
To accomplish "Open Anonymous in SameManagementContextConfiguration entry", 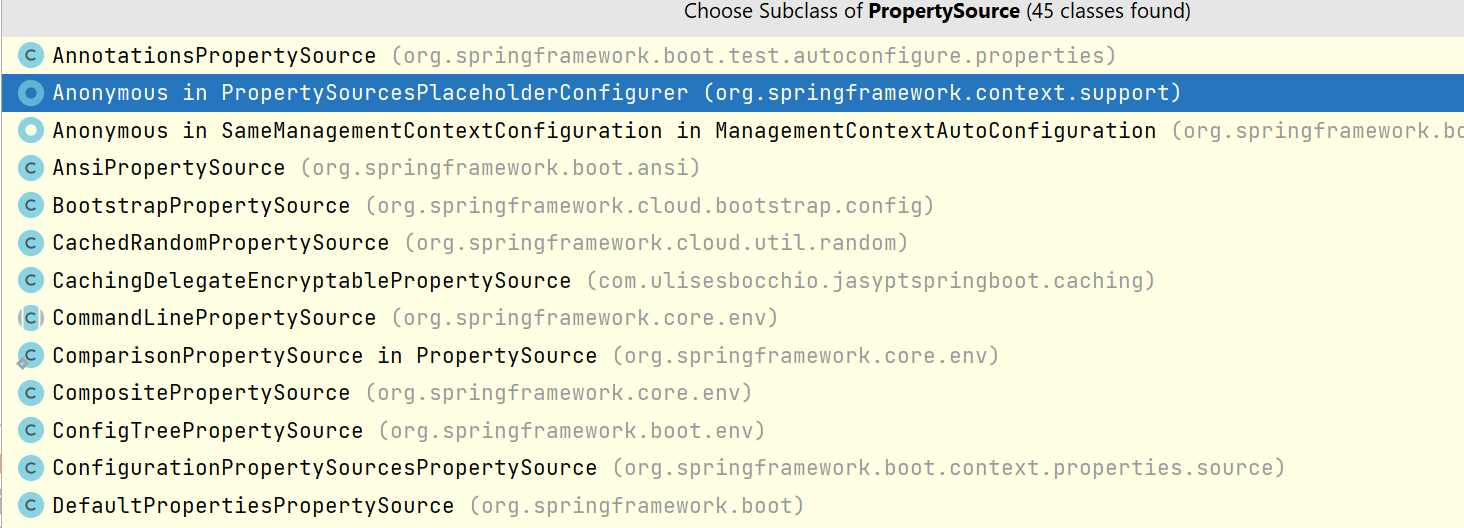I will 604,131.
